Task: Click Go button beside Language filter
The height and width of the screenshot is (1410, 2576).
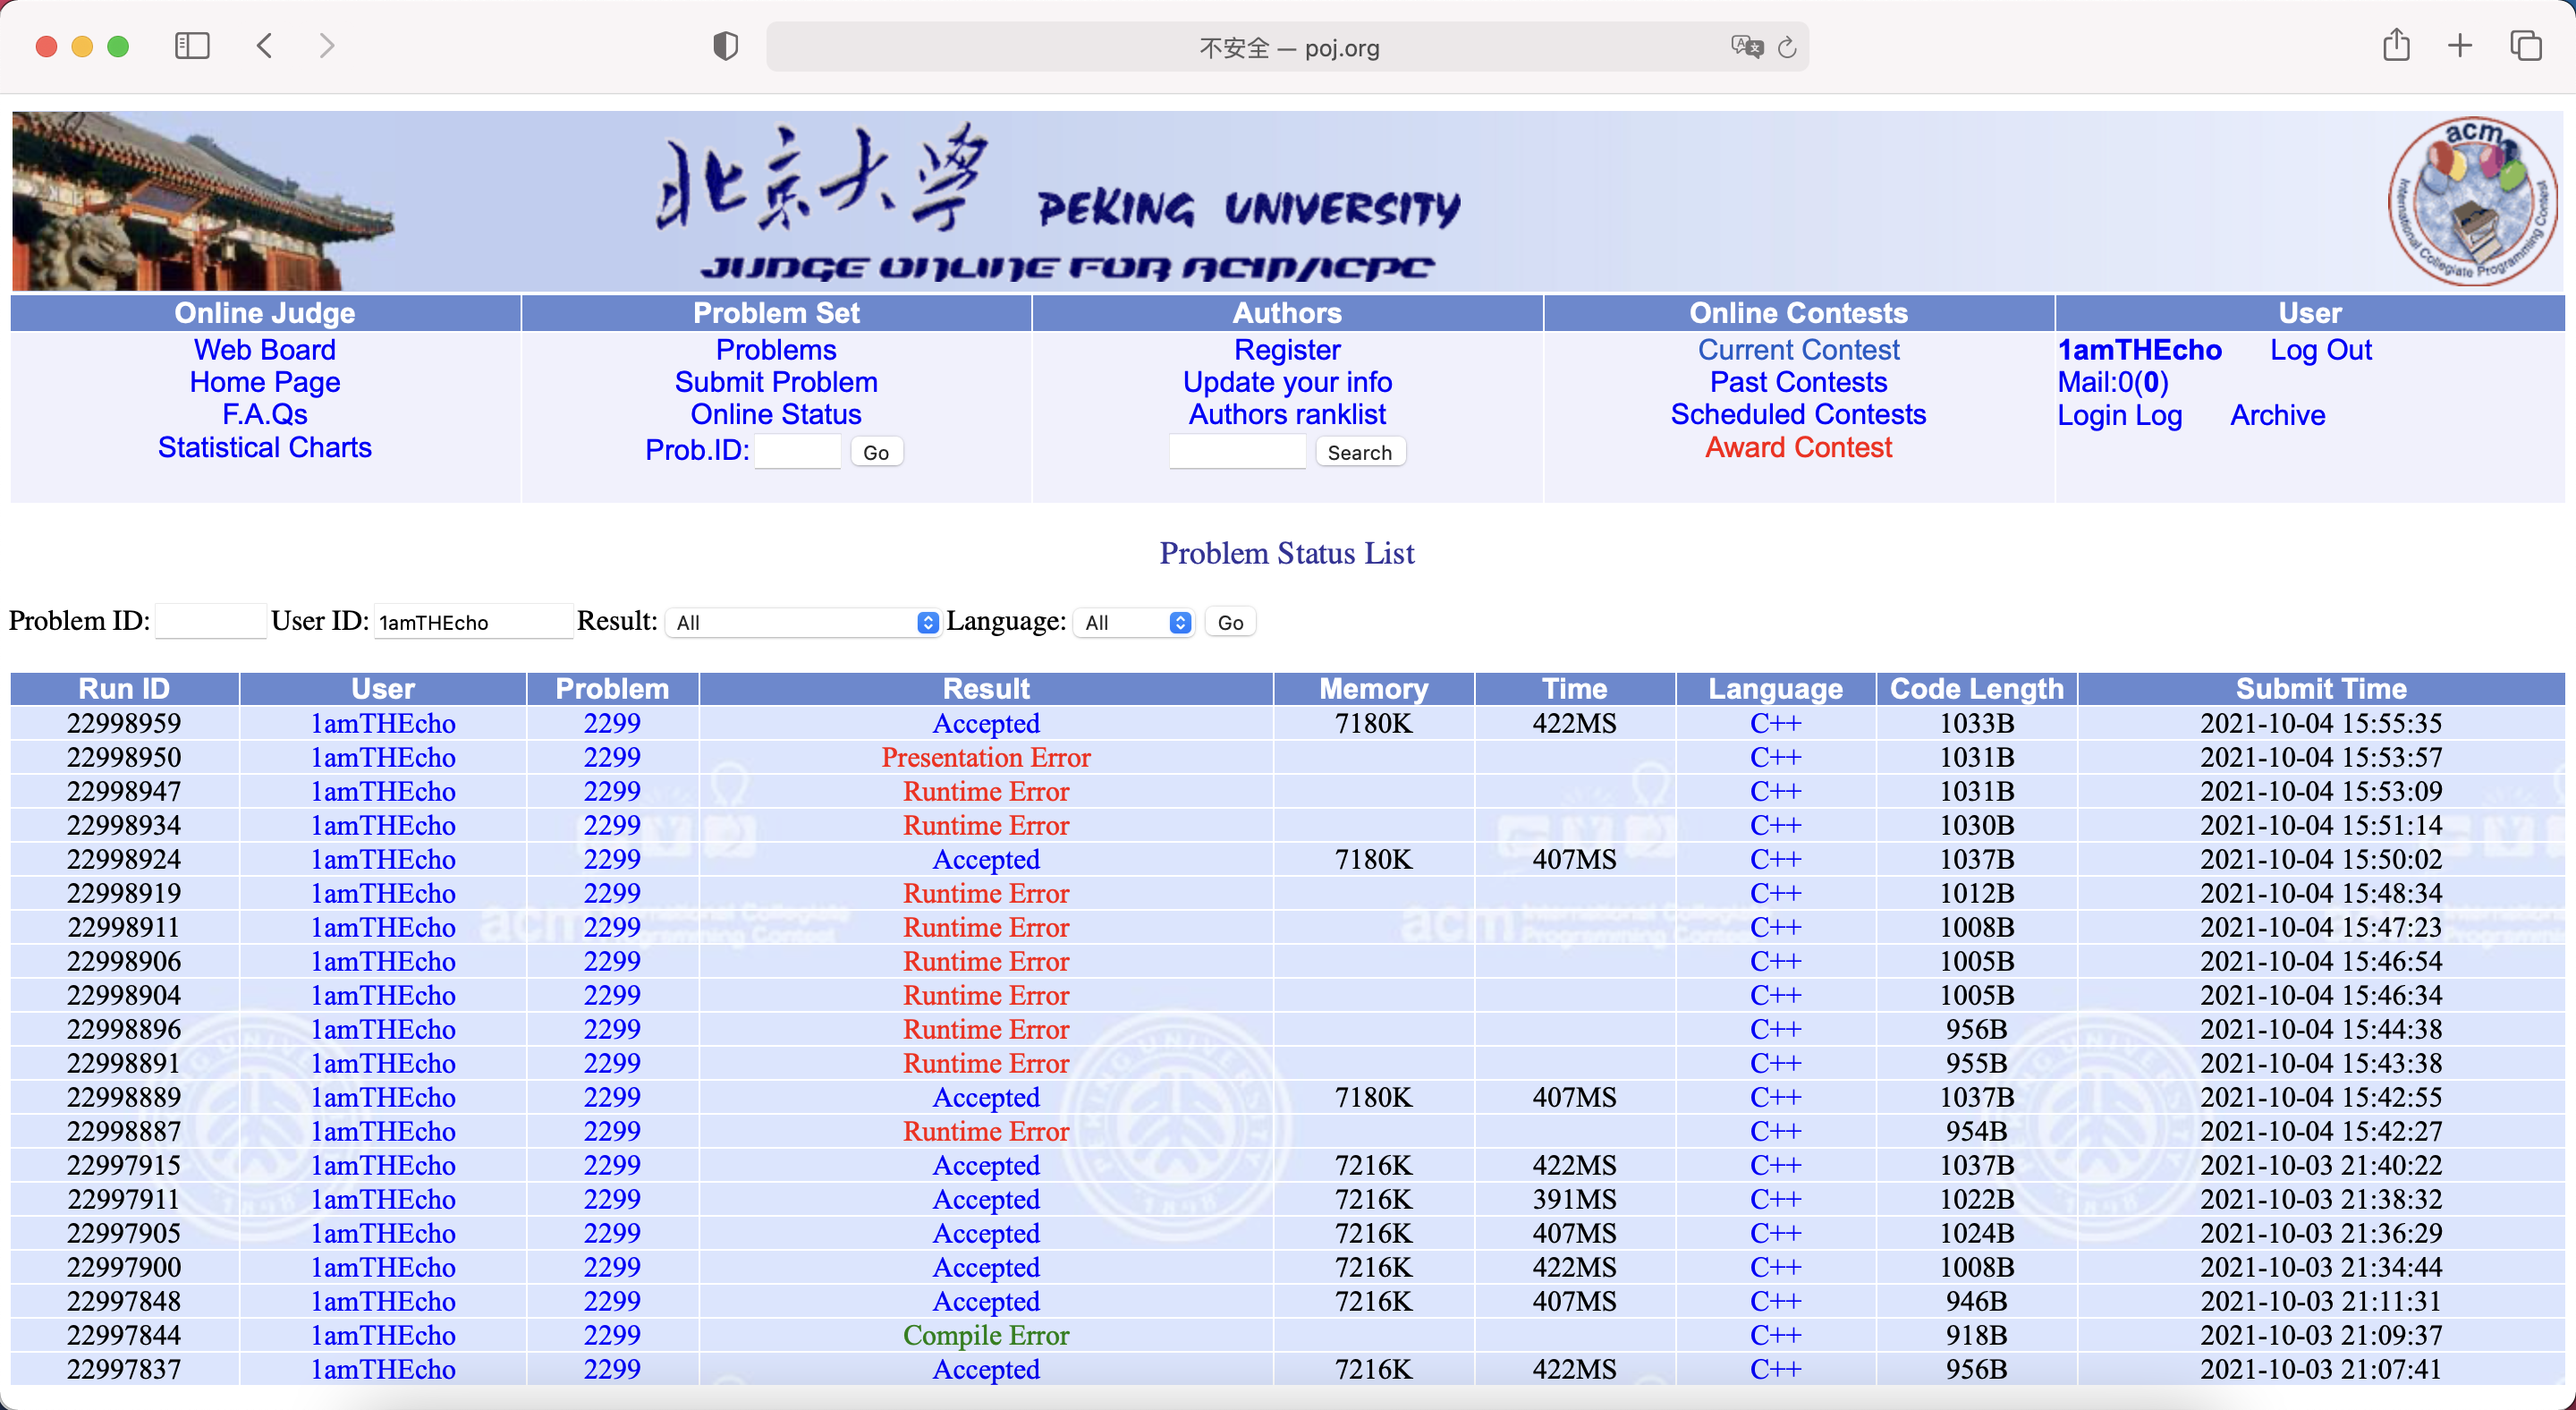Action: pos(1229,622)
